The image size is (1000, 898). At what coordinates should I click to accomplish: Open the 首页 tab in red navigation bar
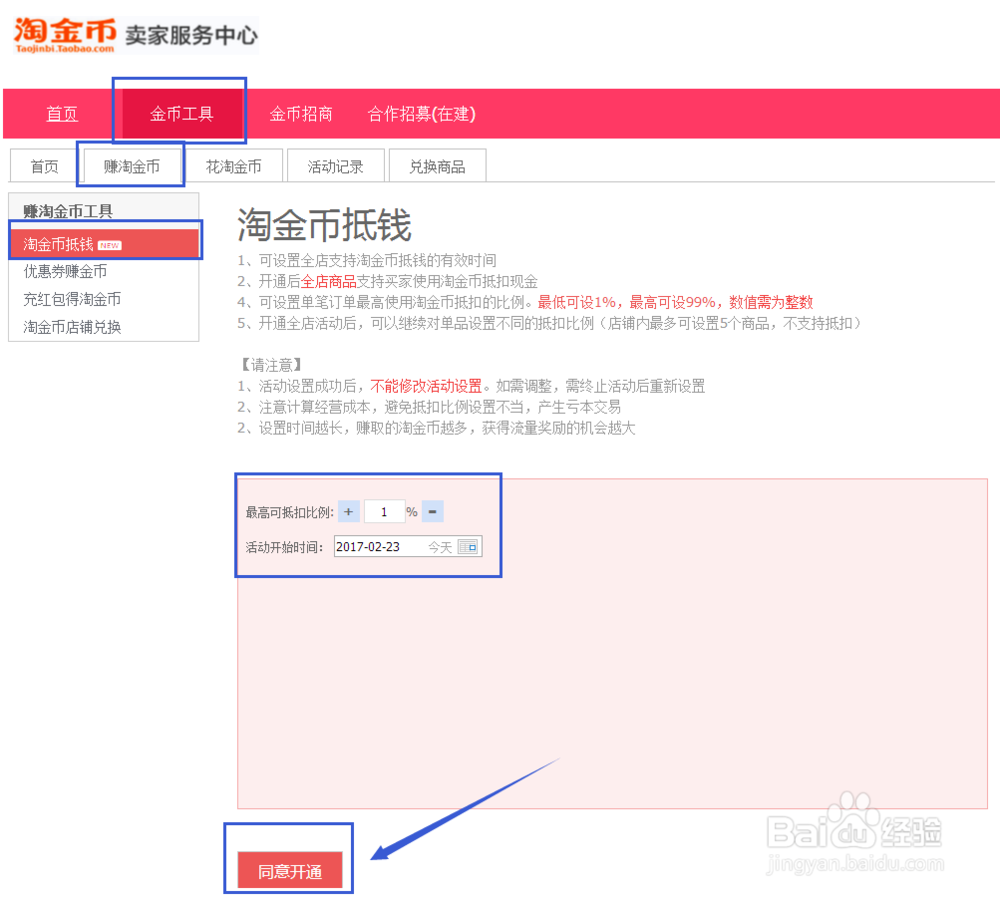click(62, 114)
